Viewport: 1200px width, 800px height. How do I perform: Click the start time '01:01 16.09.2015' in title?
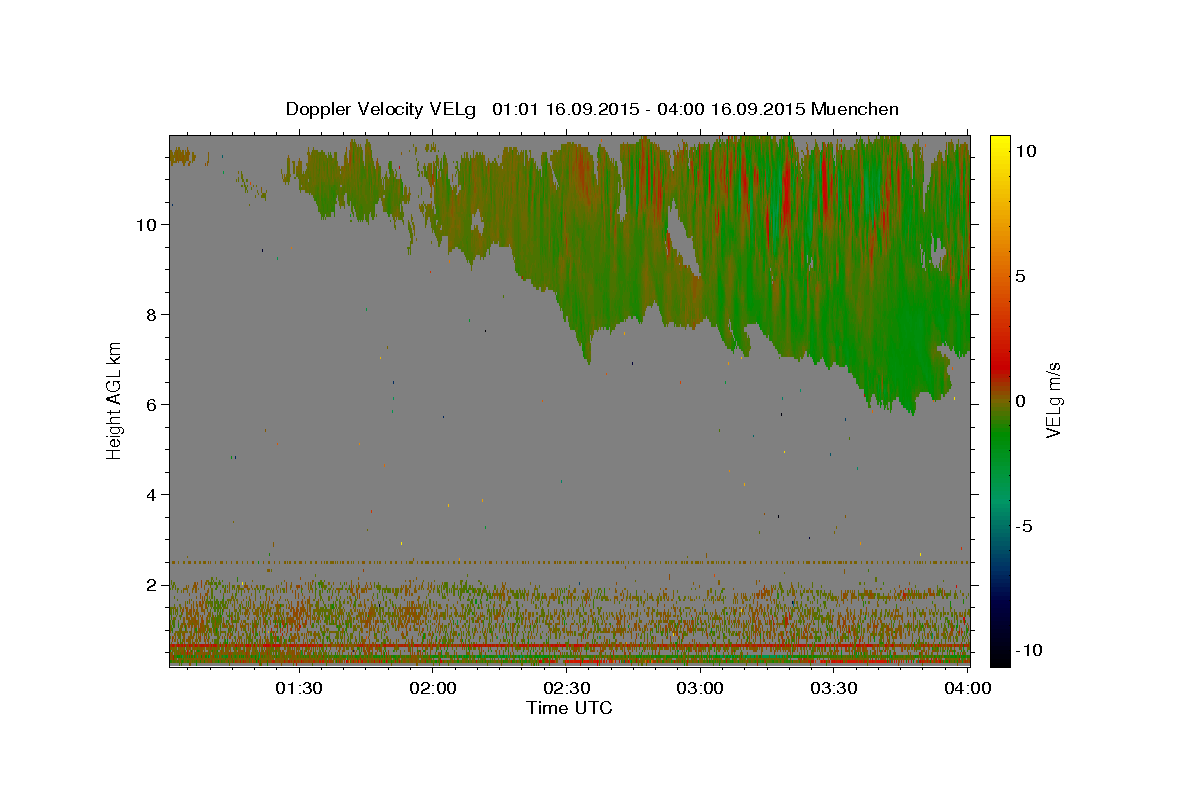[x=564, y=109]
